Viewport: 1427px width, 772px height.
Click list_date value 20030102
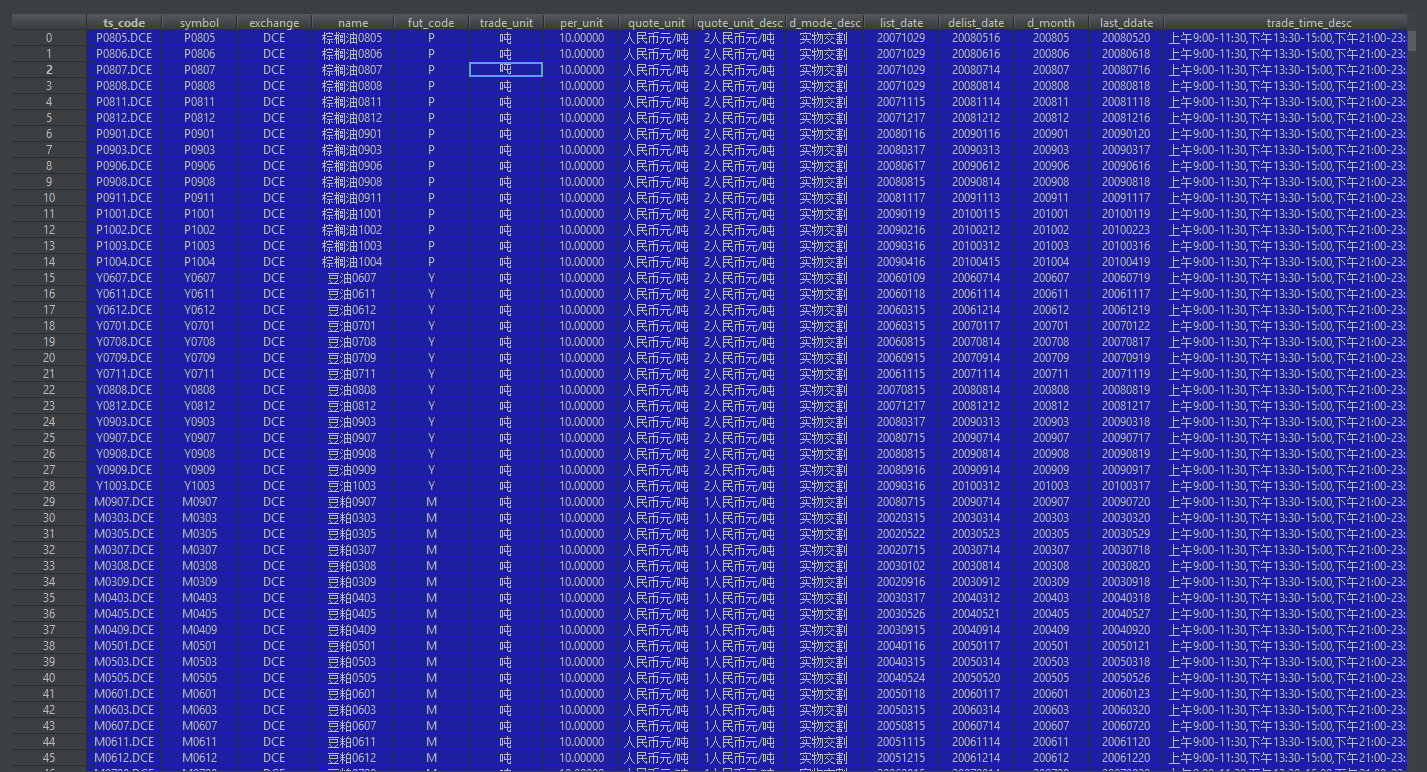pos(901,566)
